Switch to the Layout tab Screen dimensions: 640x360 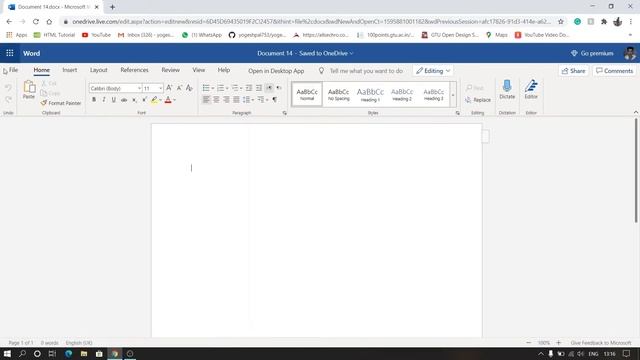point(99,70)
